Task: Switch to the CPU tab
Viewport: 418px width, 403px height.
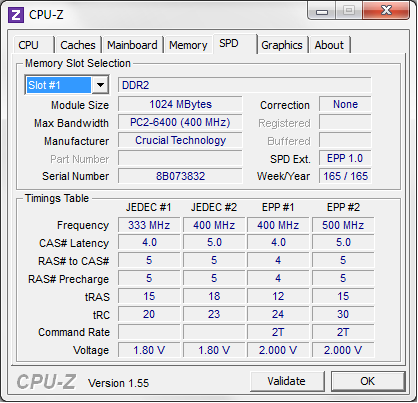Action: [x=33, y=45]
